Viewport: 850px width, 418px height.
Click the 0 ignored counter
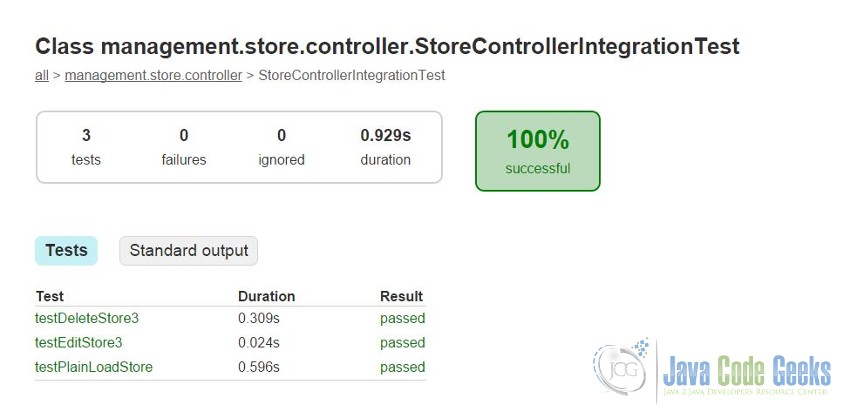tap(281, 147)
